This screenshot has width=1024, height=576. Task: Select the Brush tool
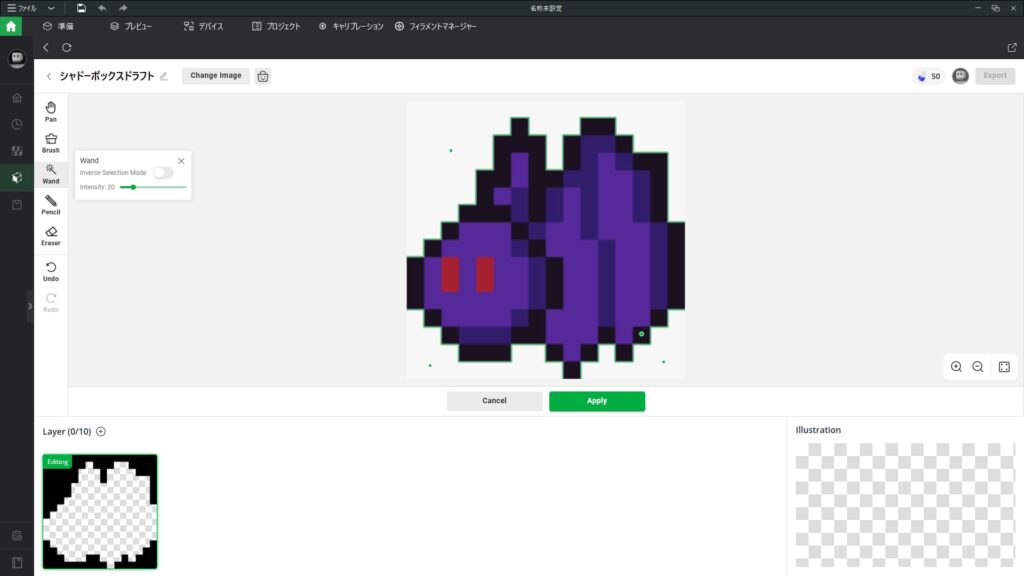pos(51,143)
